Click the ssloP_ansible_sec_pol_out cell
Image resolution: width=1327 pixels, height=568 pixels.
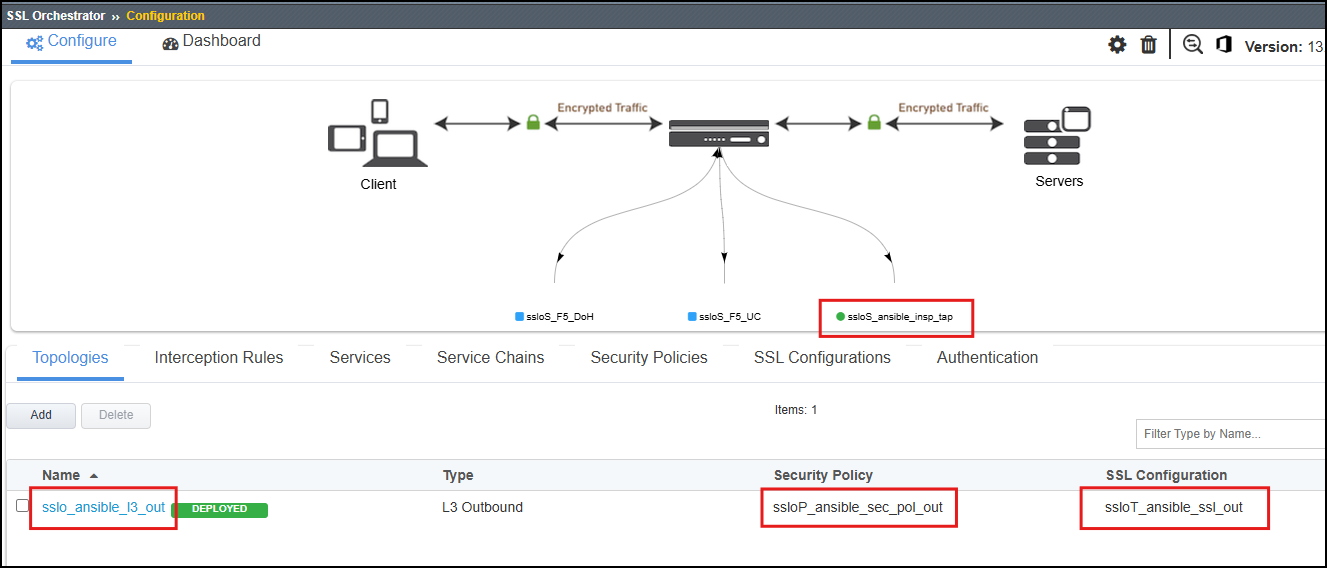[858, 507]
